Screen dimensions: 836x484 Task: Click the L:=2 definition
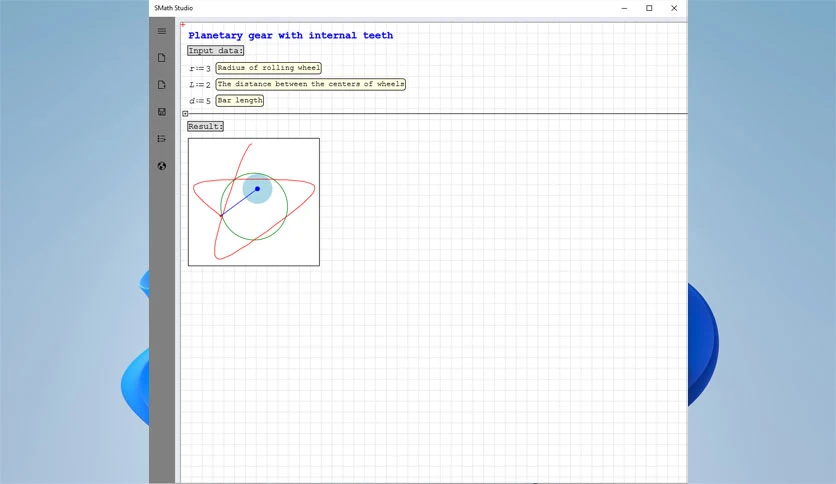(x=200, y=84)
